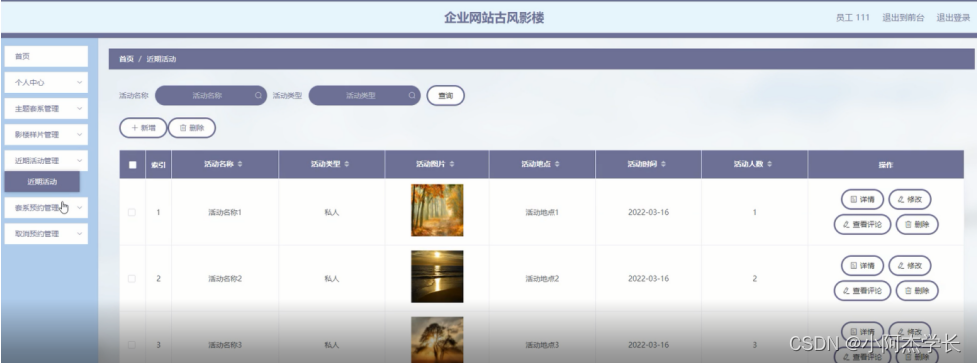
Task: Open 详情 for 活动名称2
Action: pos(862,265)
